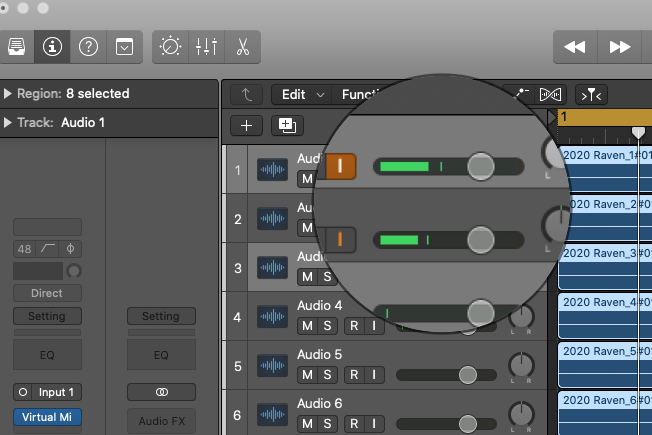Disable orange input monitoring on Audio 1
This screenshot has height=435, width=652.
341,166
